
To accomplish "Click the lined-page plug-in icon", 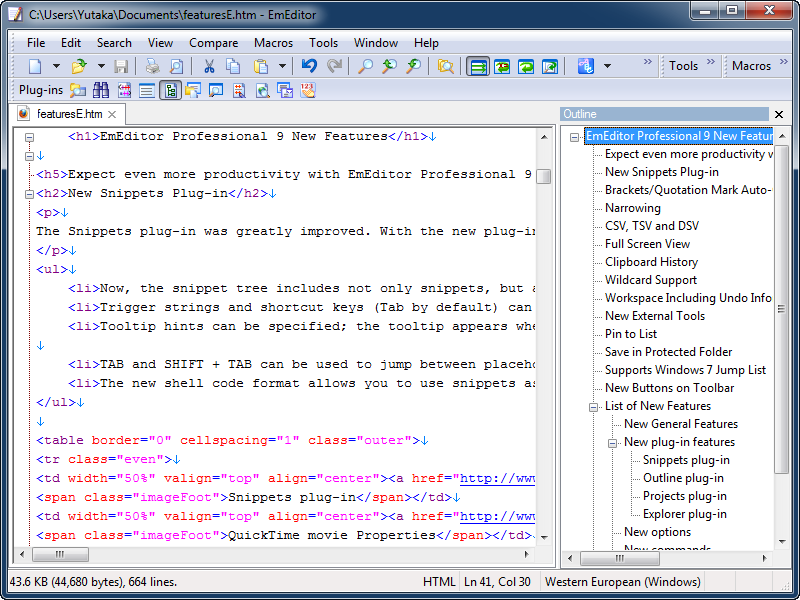I will tap(147, 90).
